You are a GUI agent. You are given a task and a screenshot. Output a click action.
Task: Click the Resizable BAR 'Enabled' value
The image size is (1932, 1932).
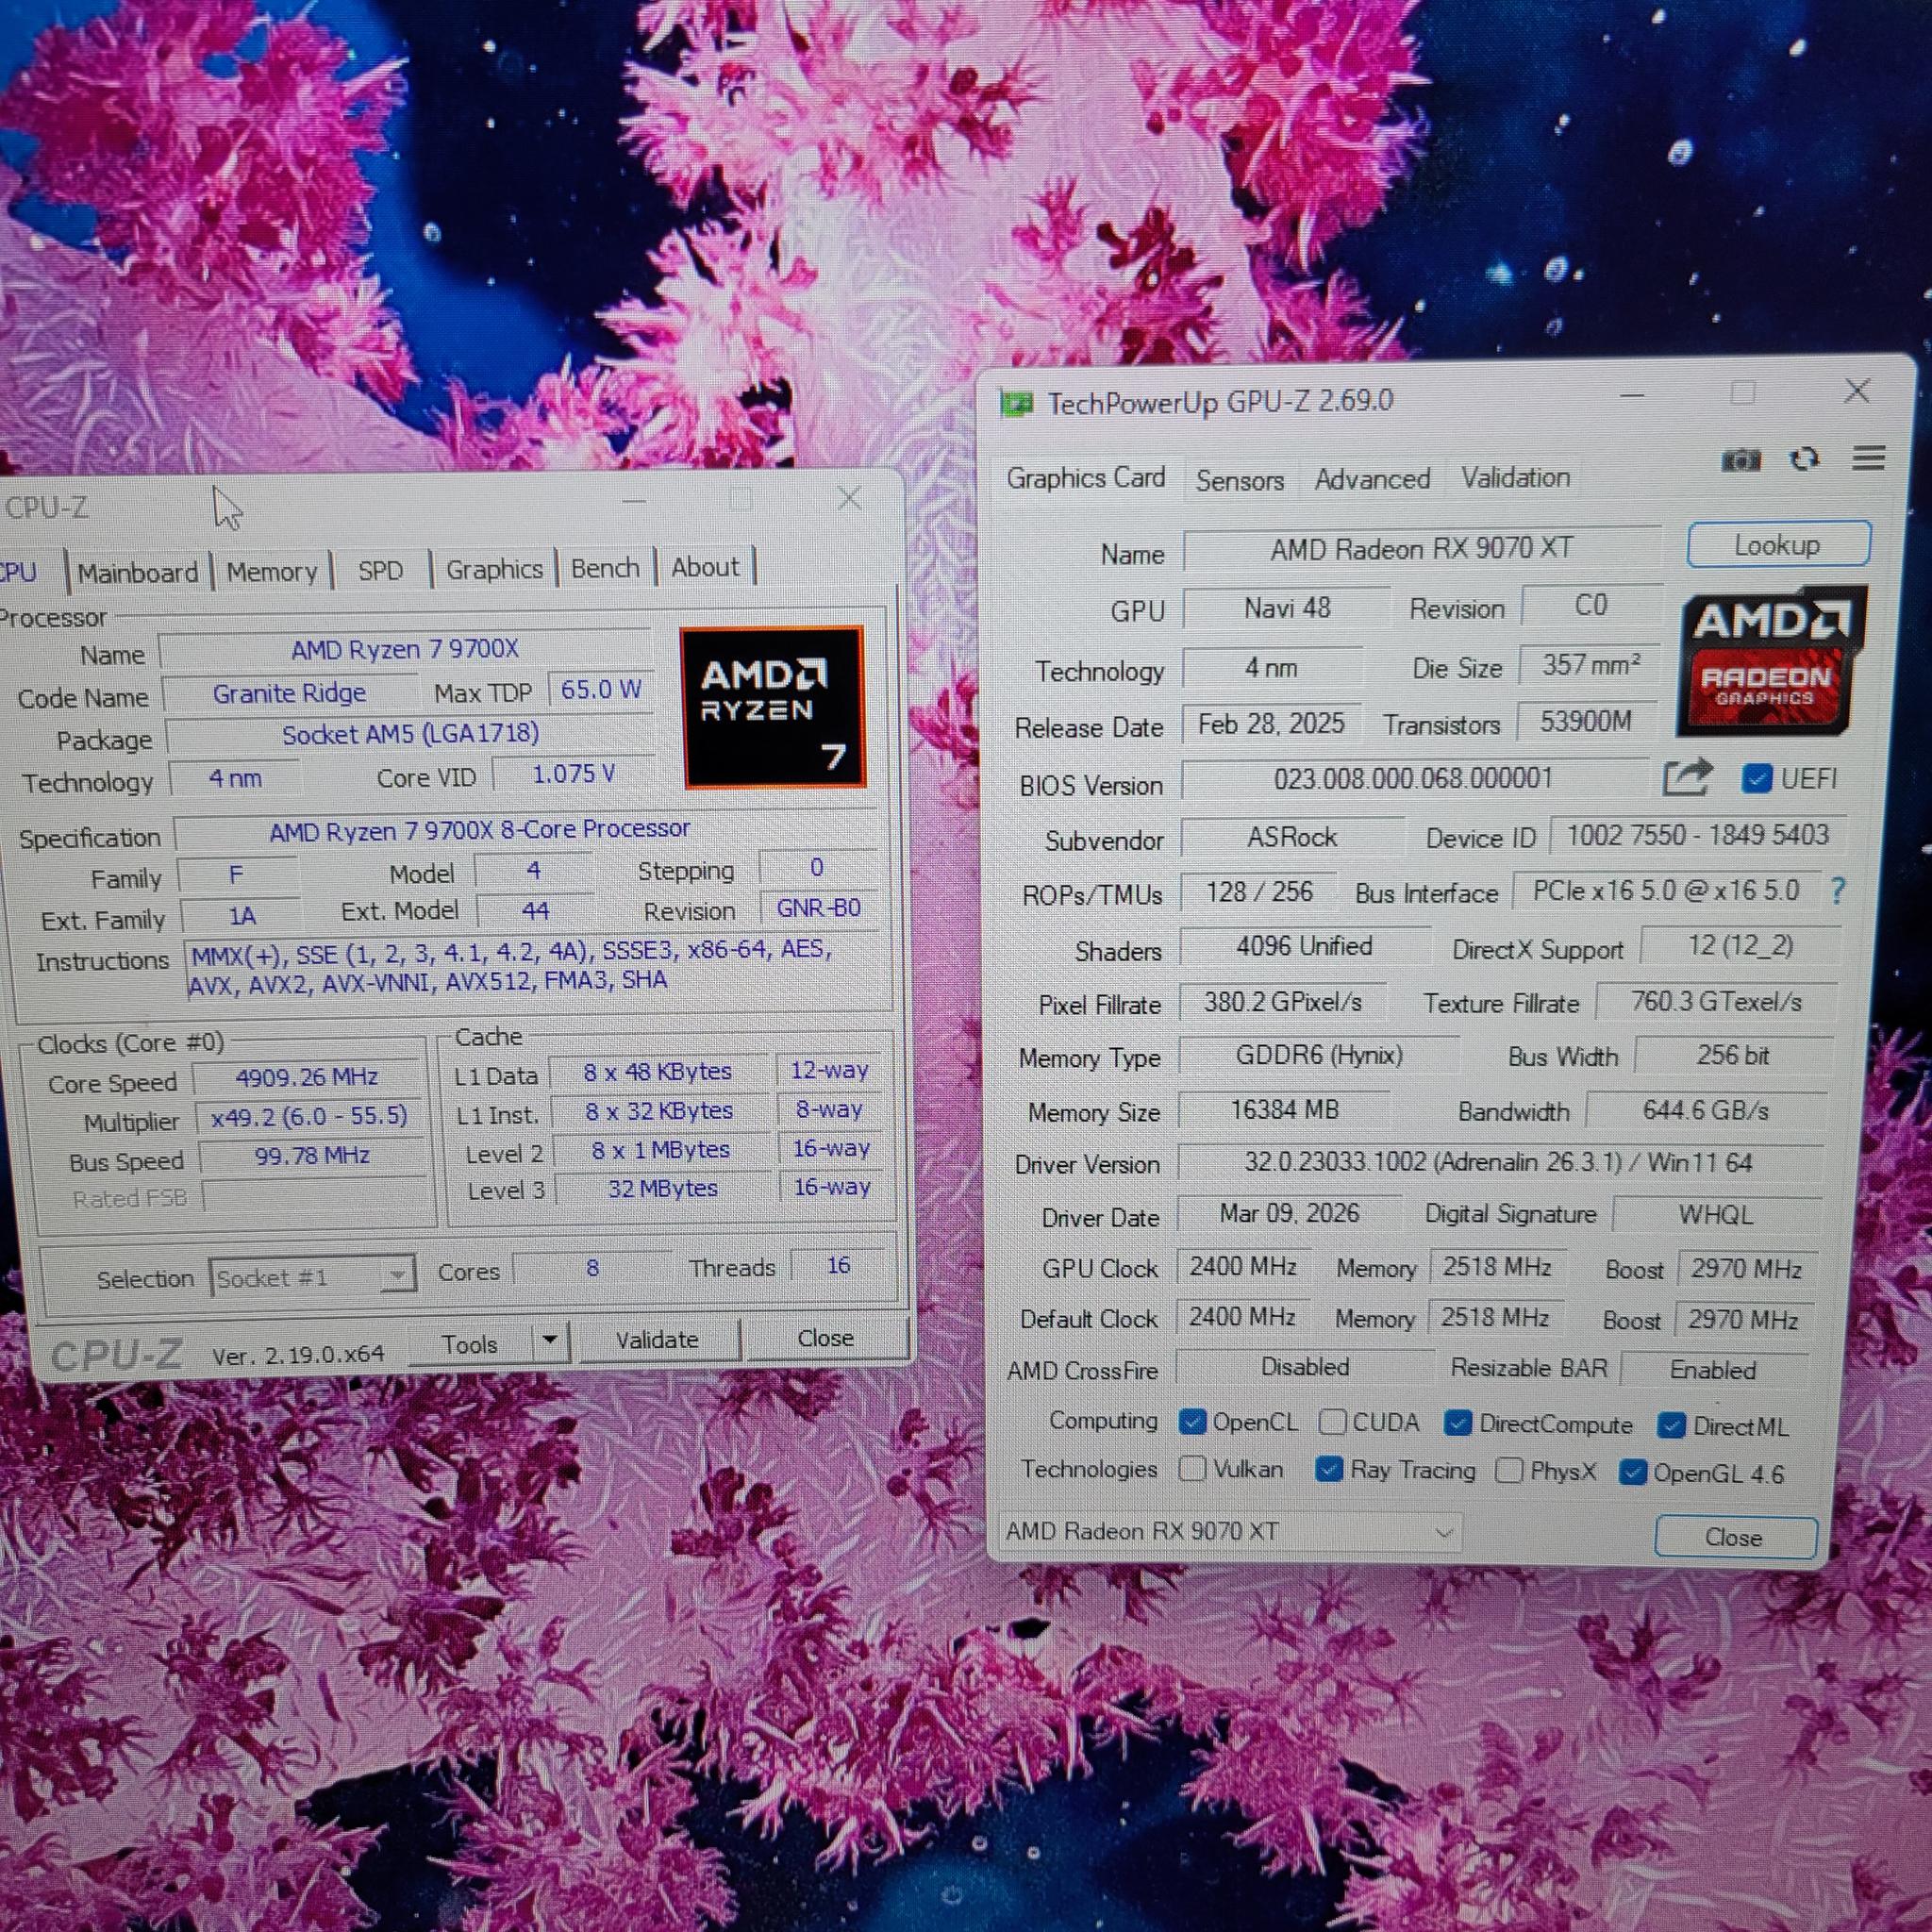tap(1713, 1369)
